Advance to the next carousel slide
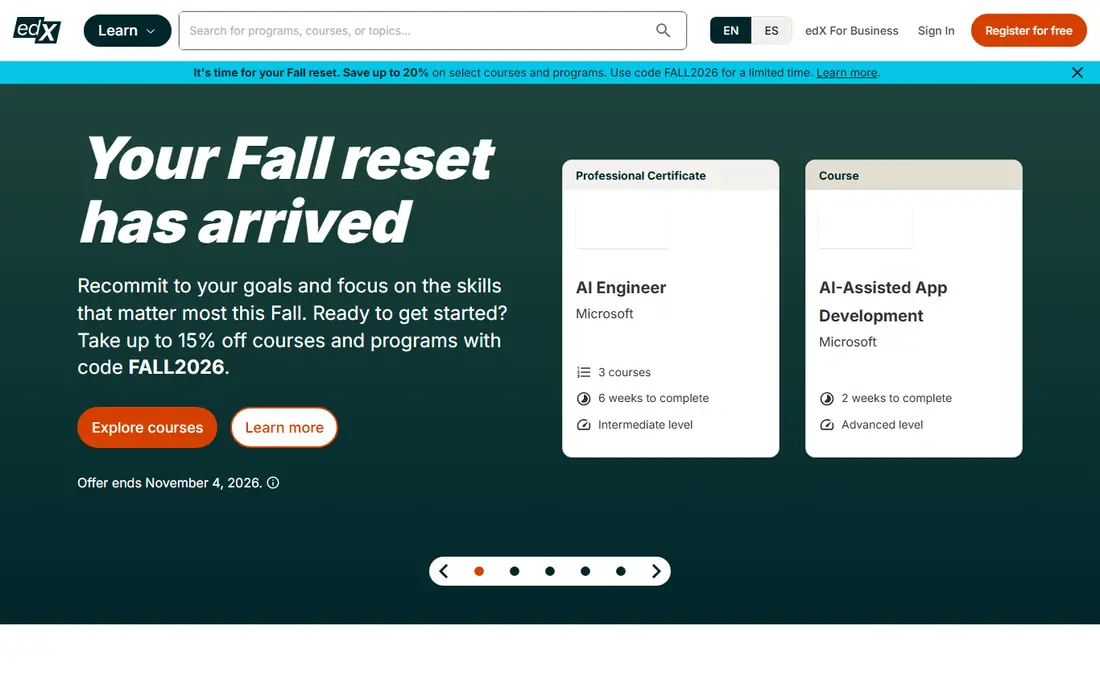1100x688 pixels. click(656, 571)
